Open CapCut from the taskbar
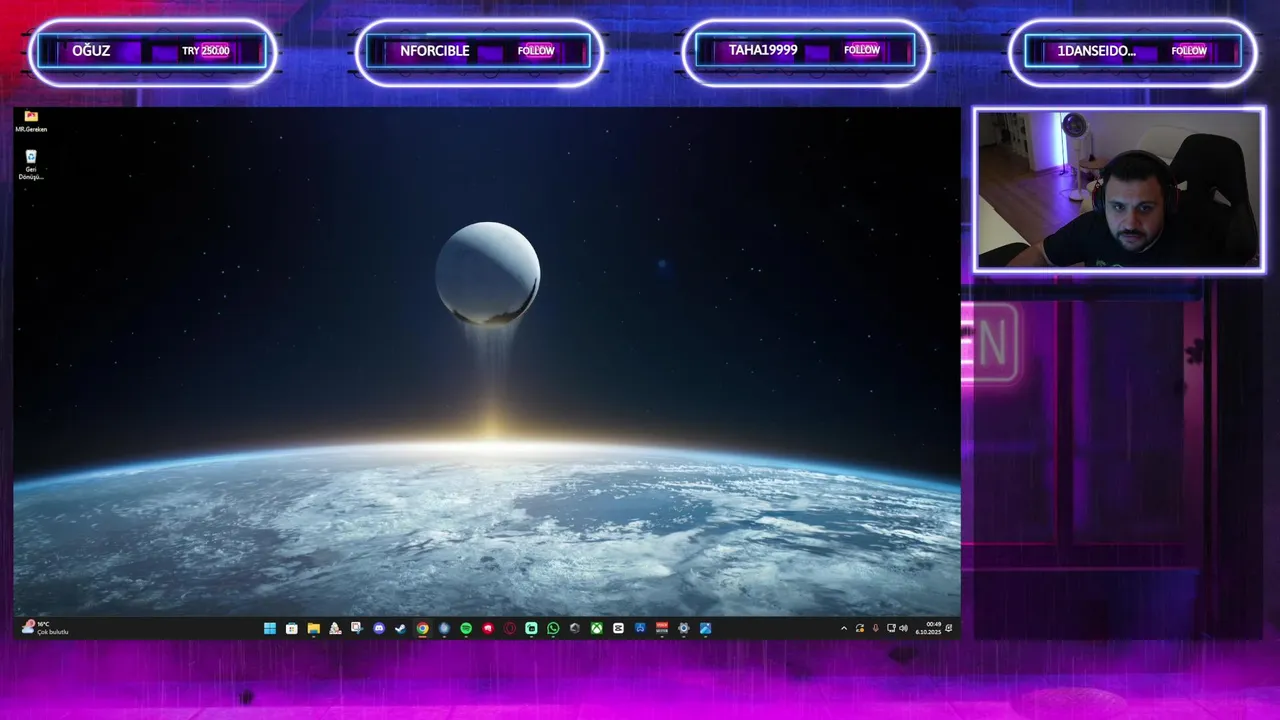 pos(618,628)
